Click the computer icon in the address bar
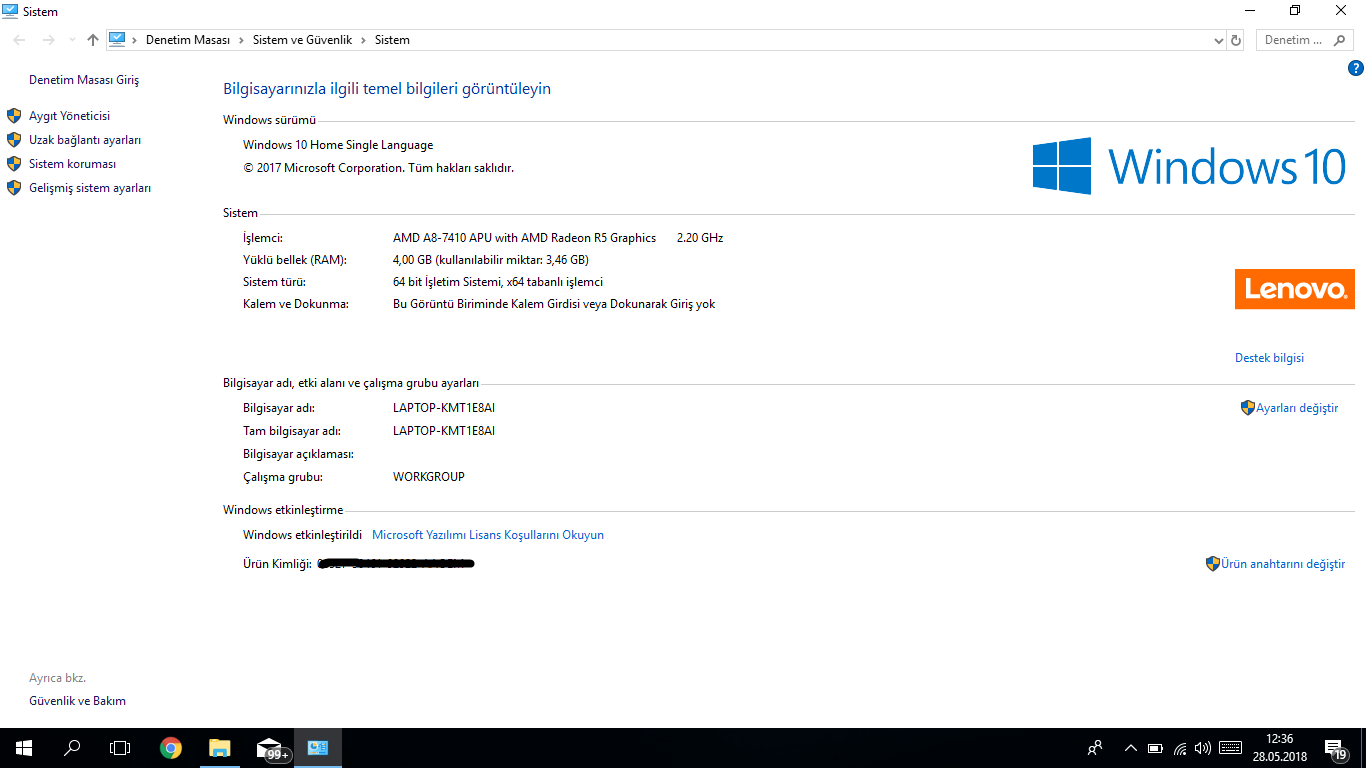Screen dimensions: 1366x768 [x=118, y=39]
